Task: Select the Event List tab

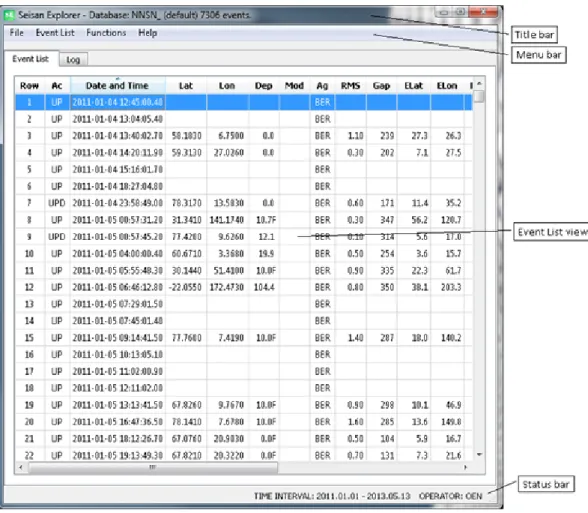Action: 31,59
